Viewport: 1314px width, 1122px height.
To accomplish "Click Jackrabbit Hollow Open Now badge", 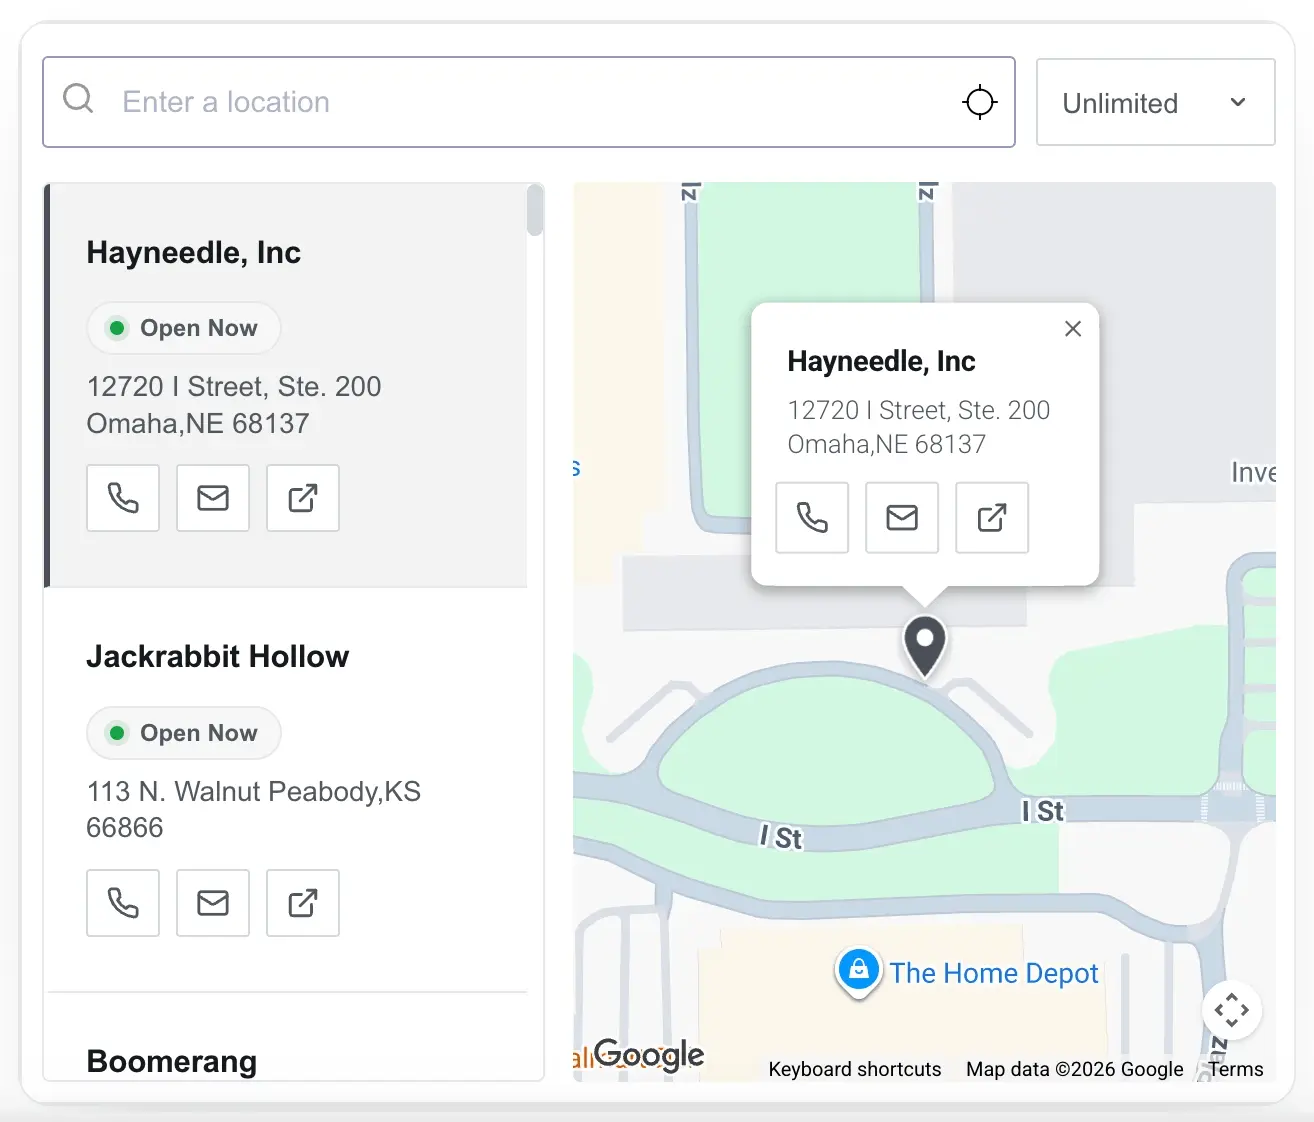I will 184,733.
